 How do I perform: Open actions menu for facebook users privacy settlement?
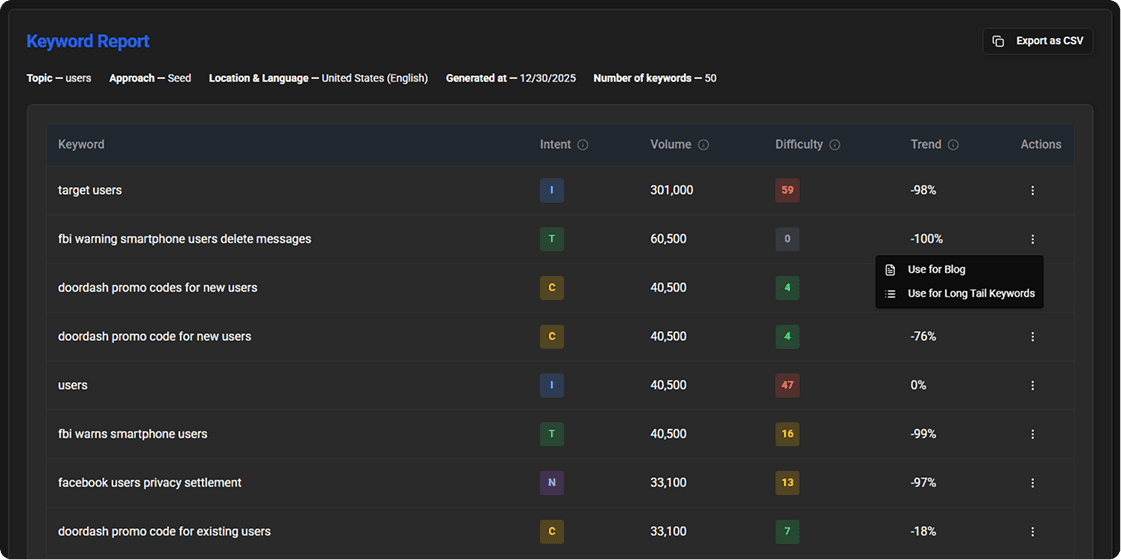1032,483
